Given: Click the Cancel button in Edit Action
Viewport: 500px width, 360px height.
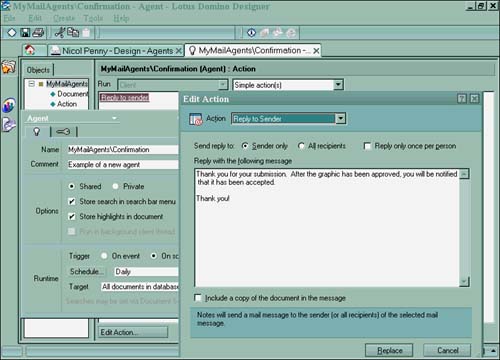Looking at the screenshot, I should [x=447, y=350].
